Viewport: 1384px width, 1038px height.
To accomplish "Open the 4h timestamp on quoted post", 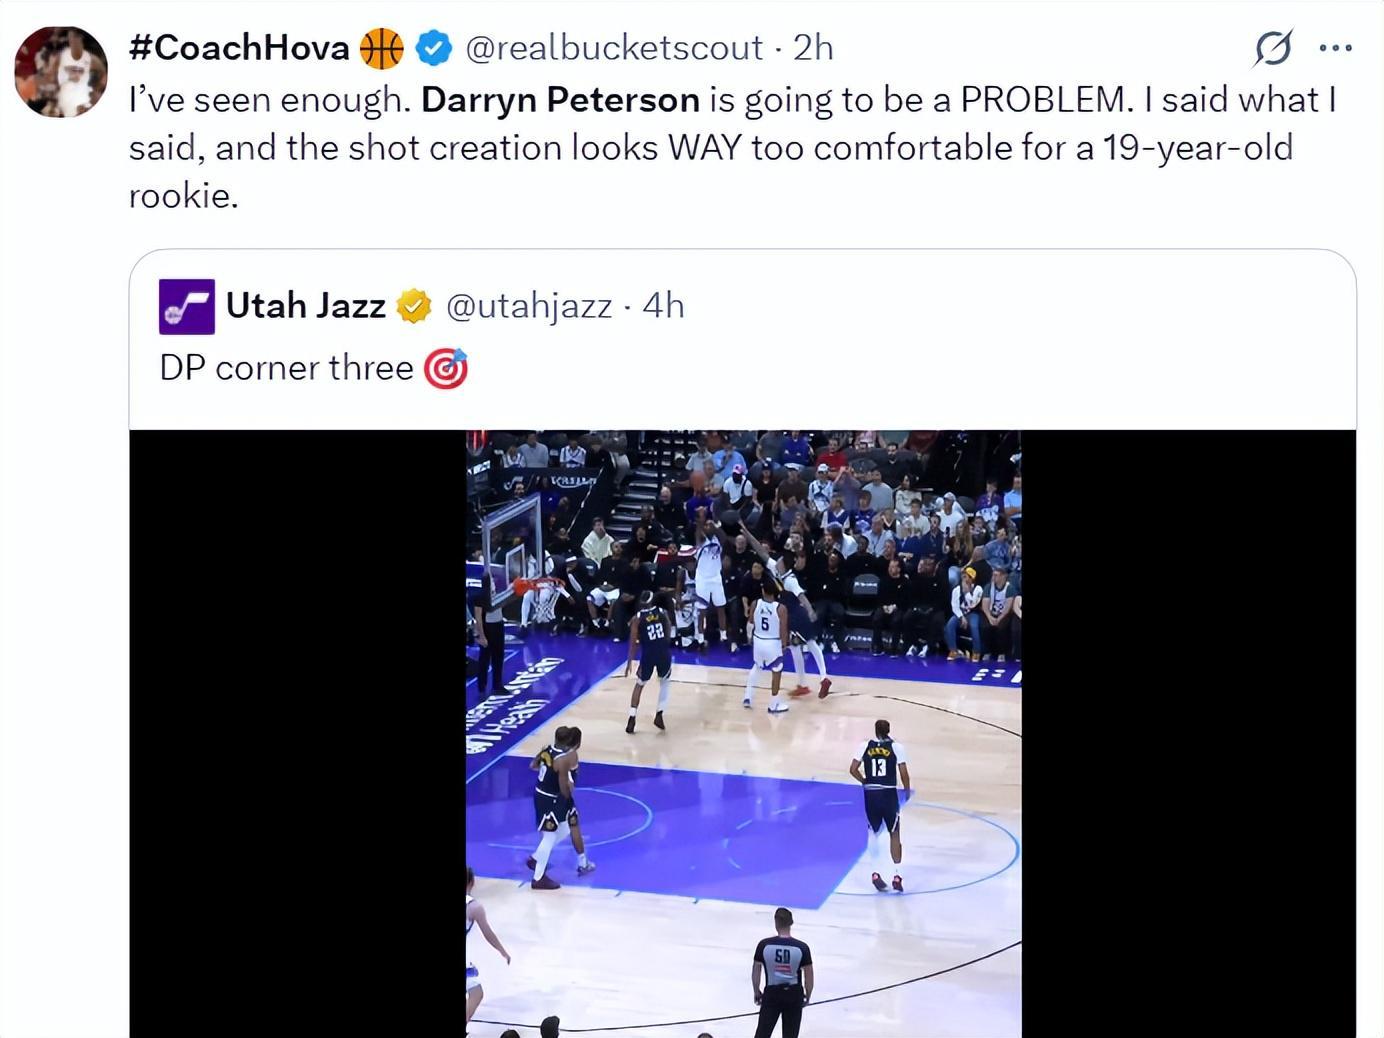I will [x=663, y=305].
